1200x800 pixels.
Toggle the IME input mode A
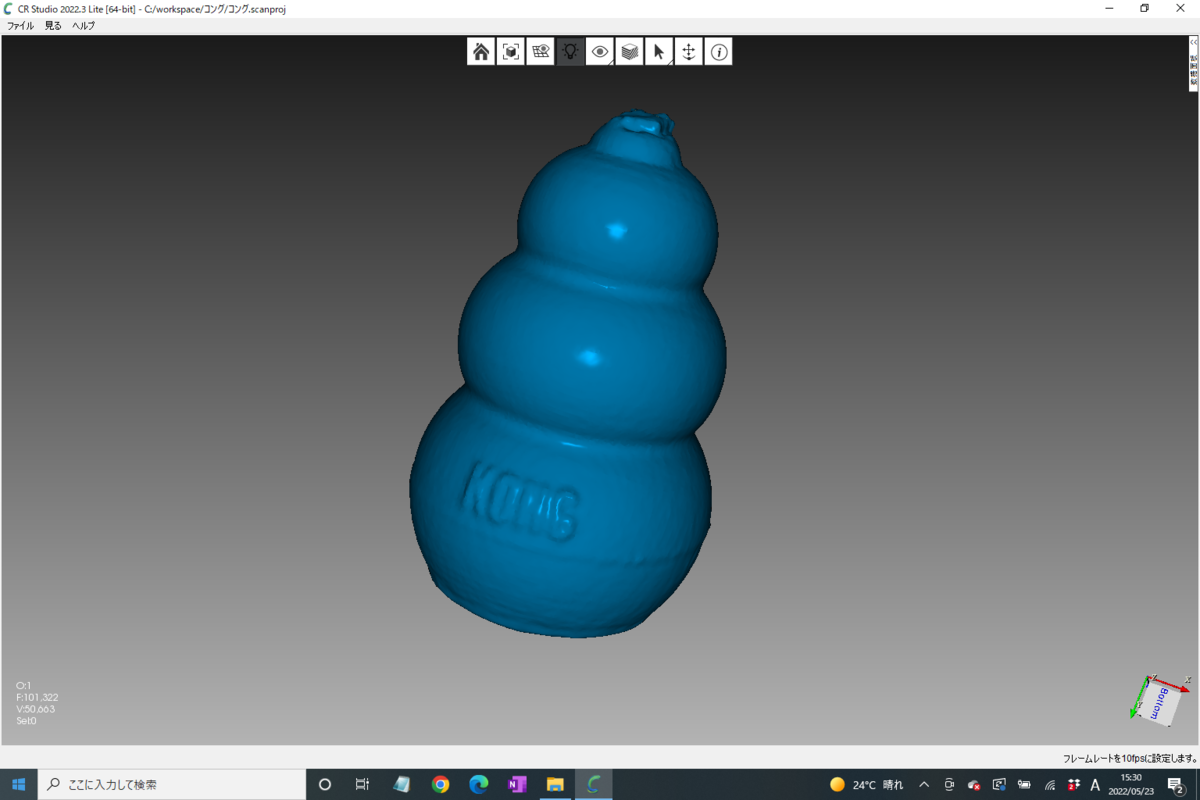[x=1095, y=785]
